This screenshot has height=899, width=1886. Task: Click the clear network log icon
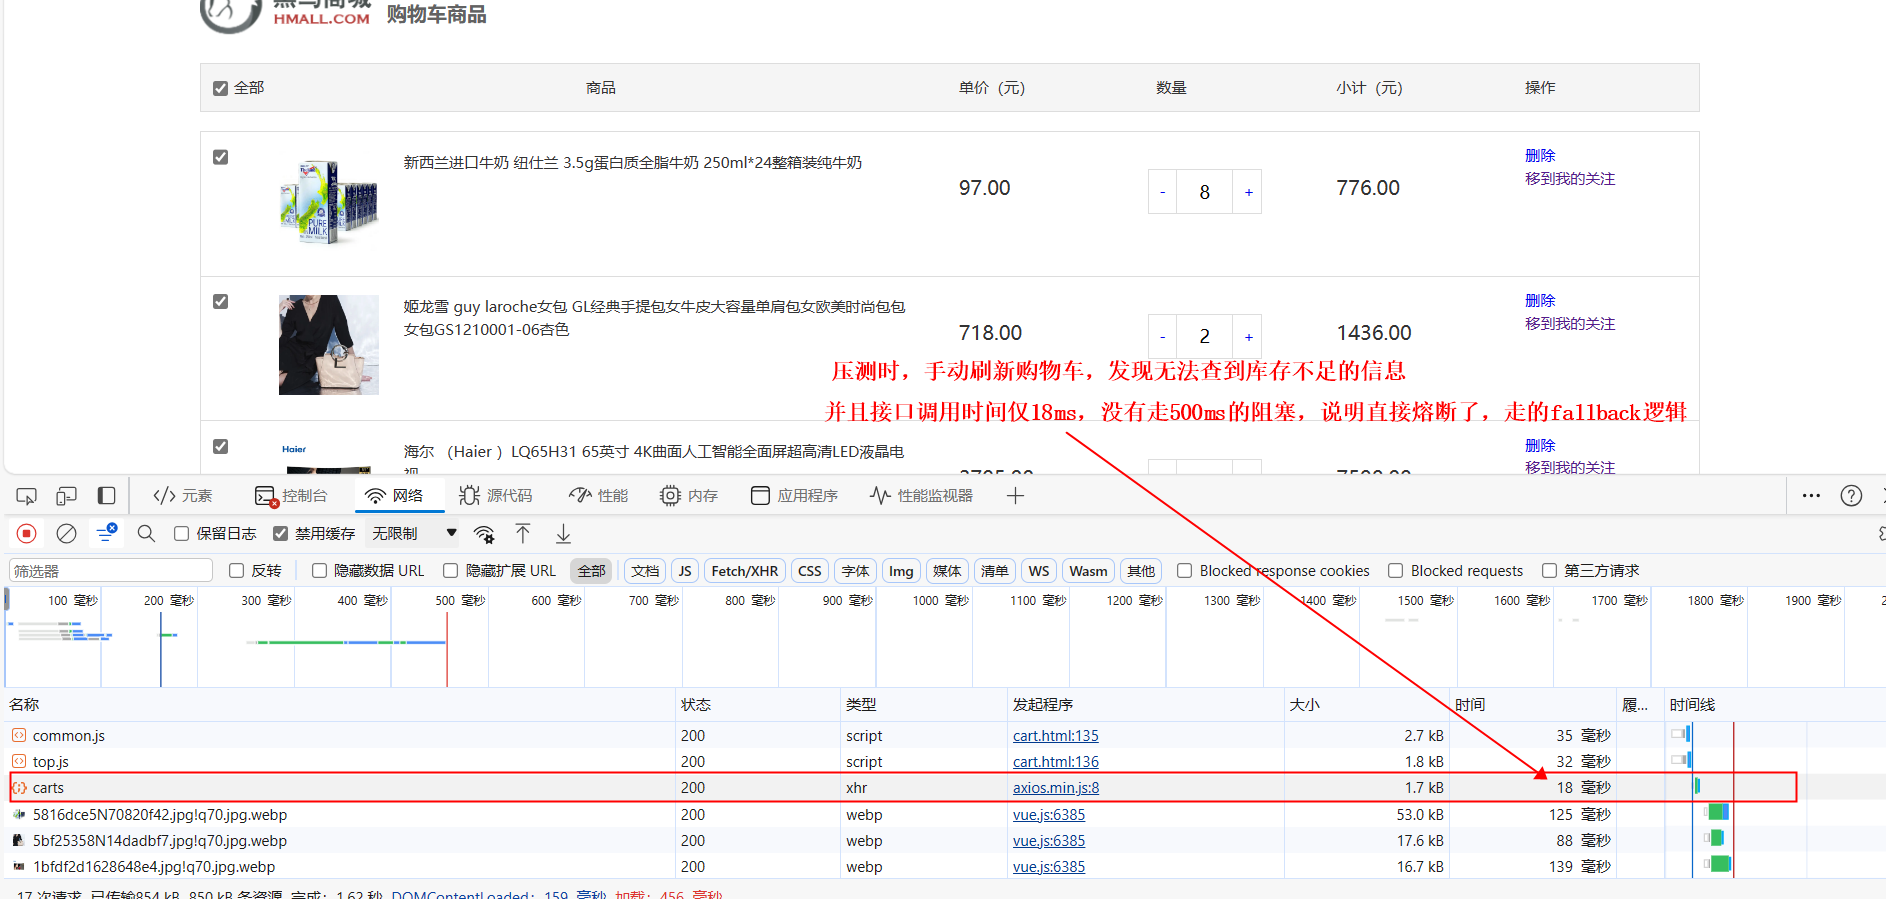(66, 534)
